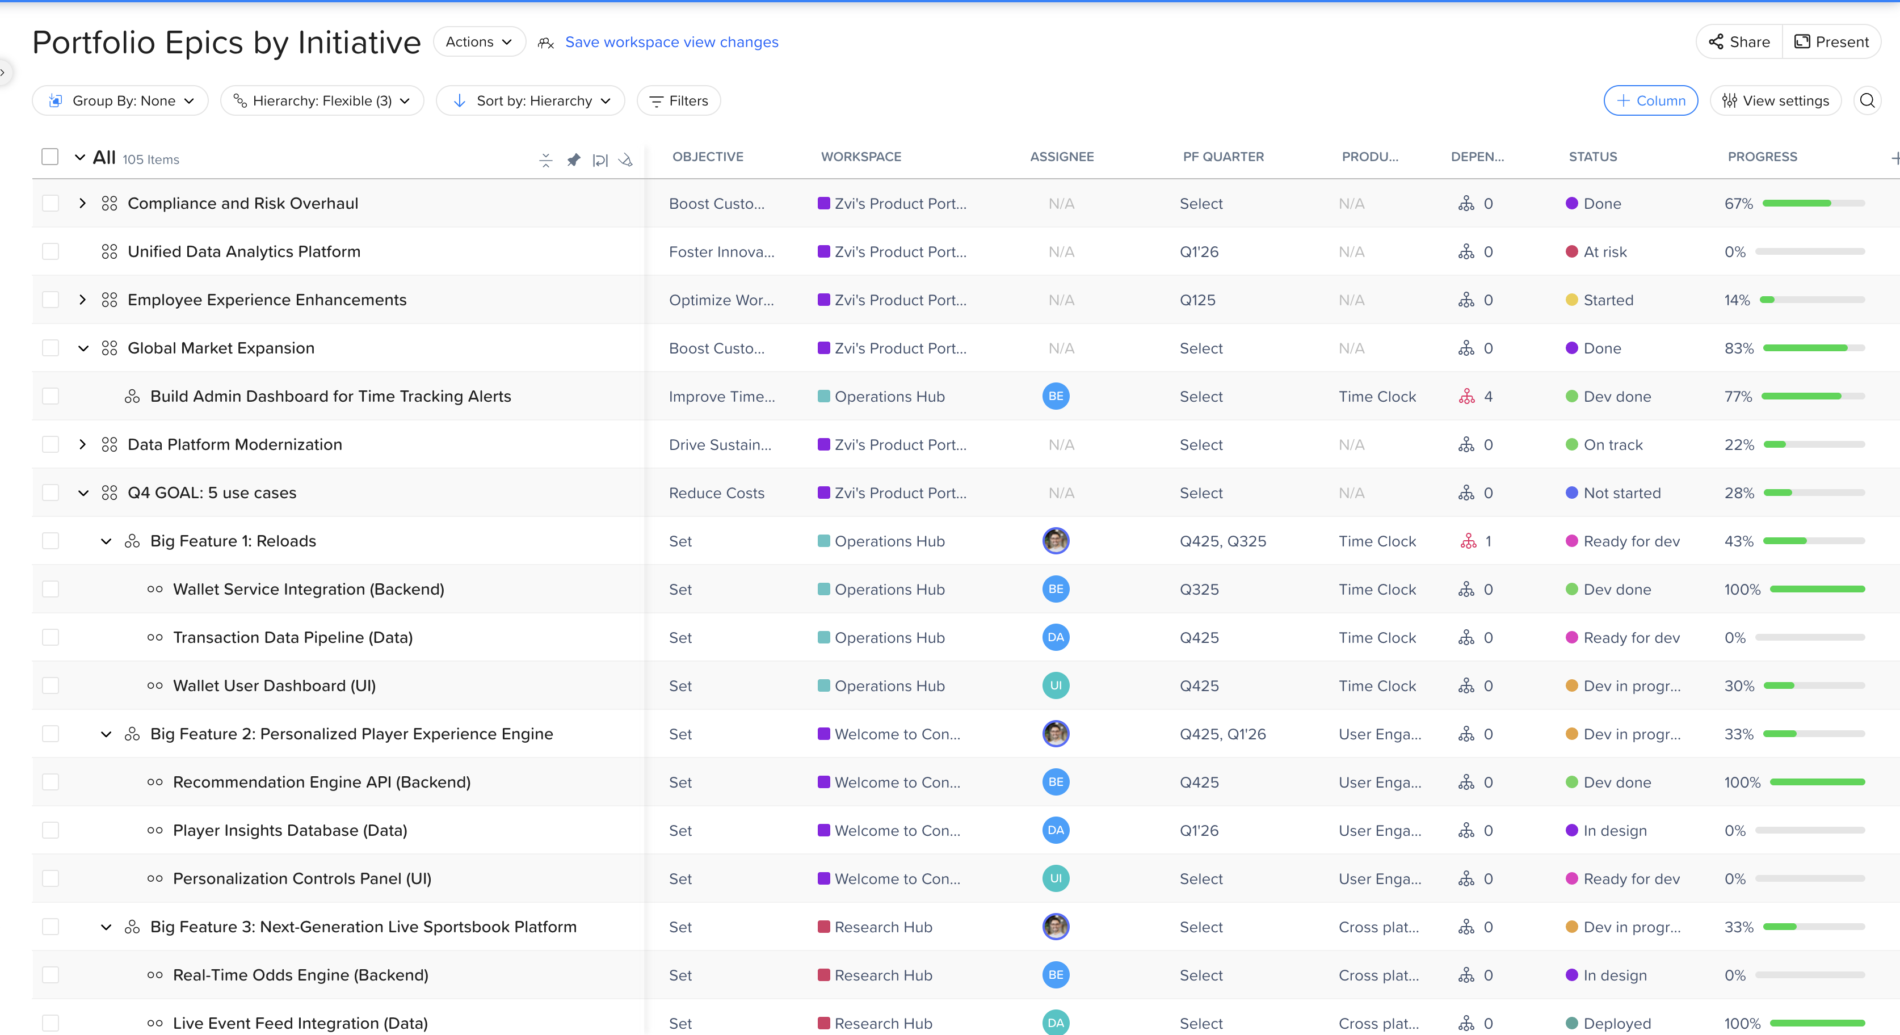The image size is (1900, 1035).
Task: Click BE assignee avatar on Build Admin Dashboard row
Action: click(1056, 397)
